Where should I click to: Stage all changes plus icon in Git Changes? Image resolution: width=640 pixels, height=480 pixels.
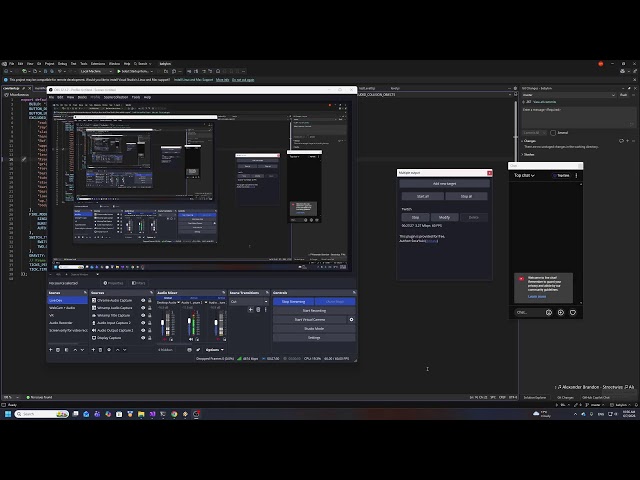(x=628, y=141)
